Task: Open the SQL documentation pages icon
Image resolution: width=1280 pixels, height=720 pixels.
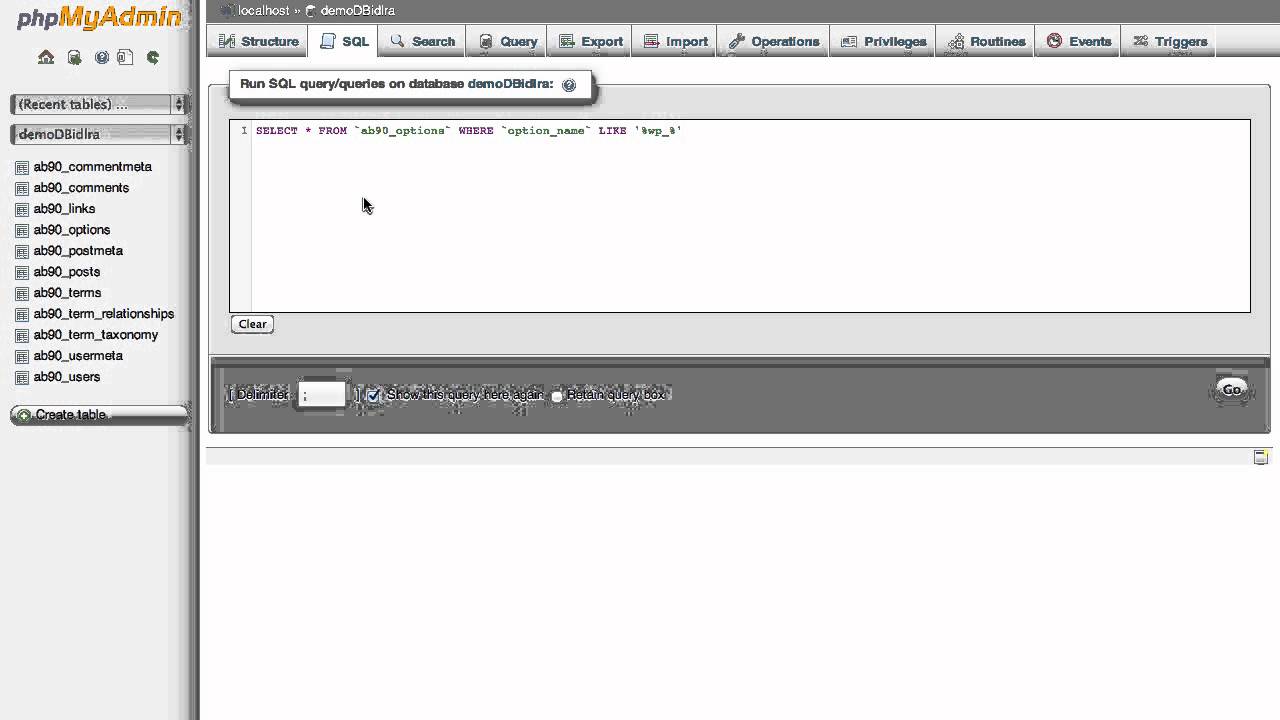Action: click(x=125, y=57)
